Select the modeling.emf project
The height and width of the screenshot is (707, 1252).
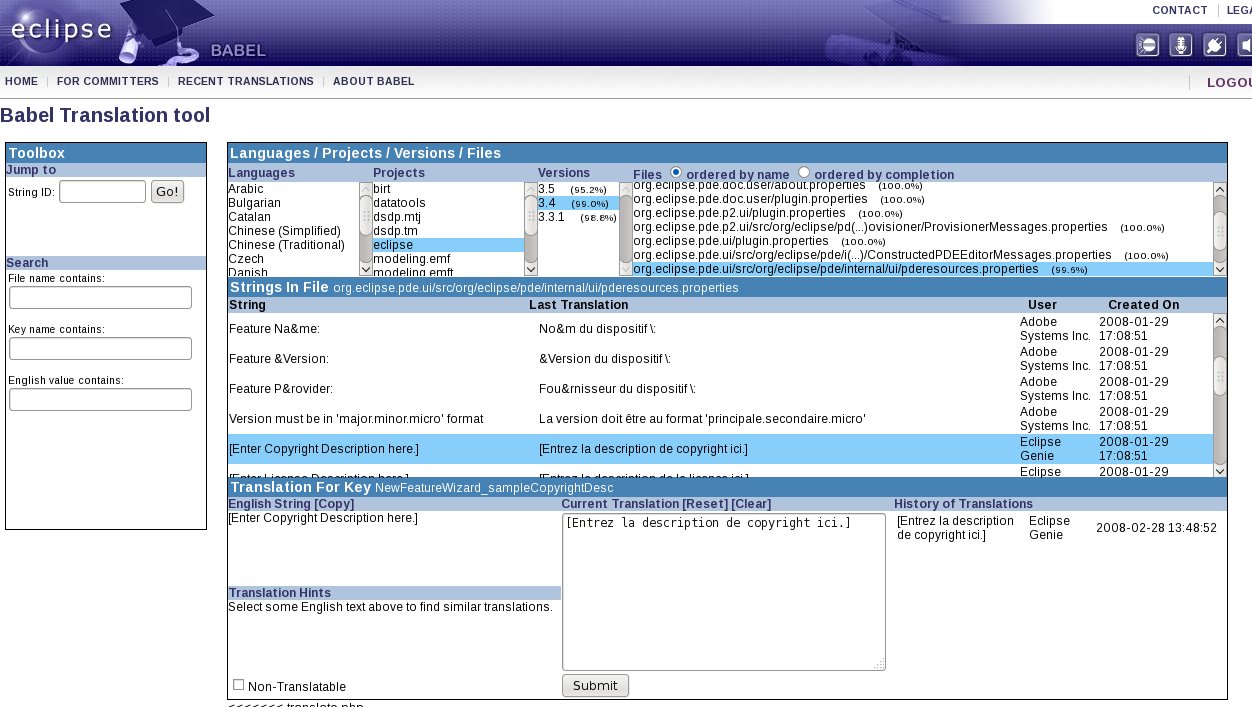pos(448,259)
